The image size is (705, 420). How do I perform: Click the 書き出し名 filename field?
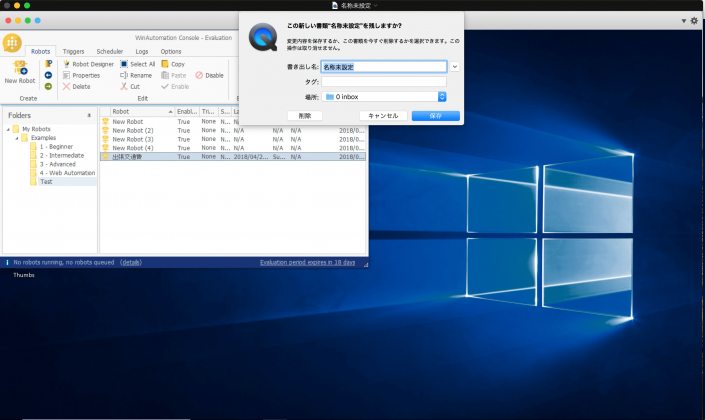coord(384,67)
